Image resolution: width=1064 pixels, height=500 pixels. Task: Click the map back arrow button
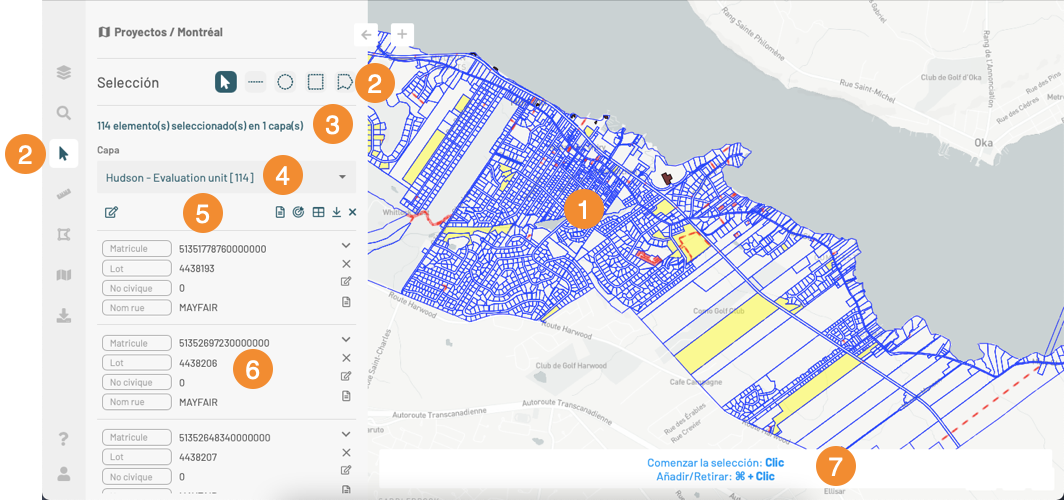click(x=367, y=34)
